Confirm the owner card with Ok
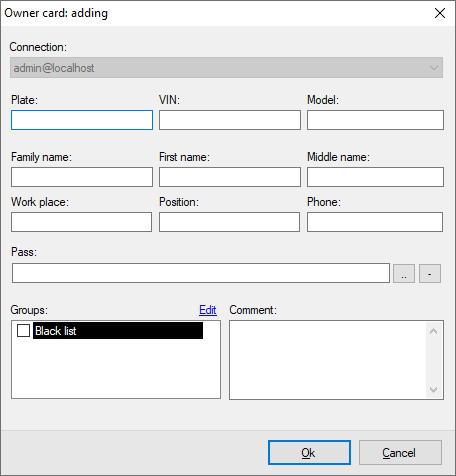 point(309,453)
